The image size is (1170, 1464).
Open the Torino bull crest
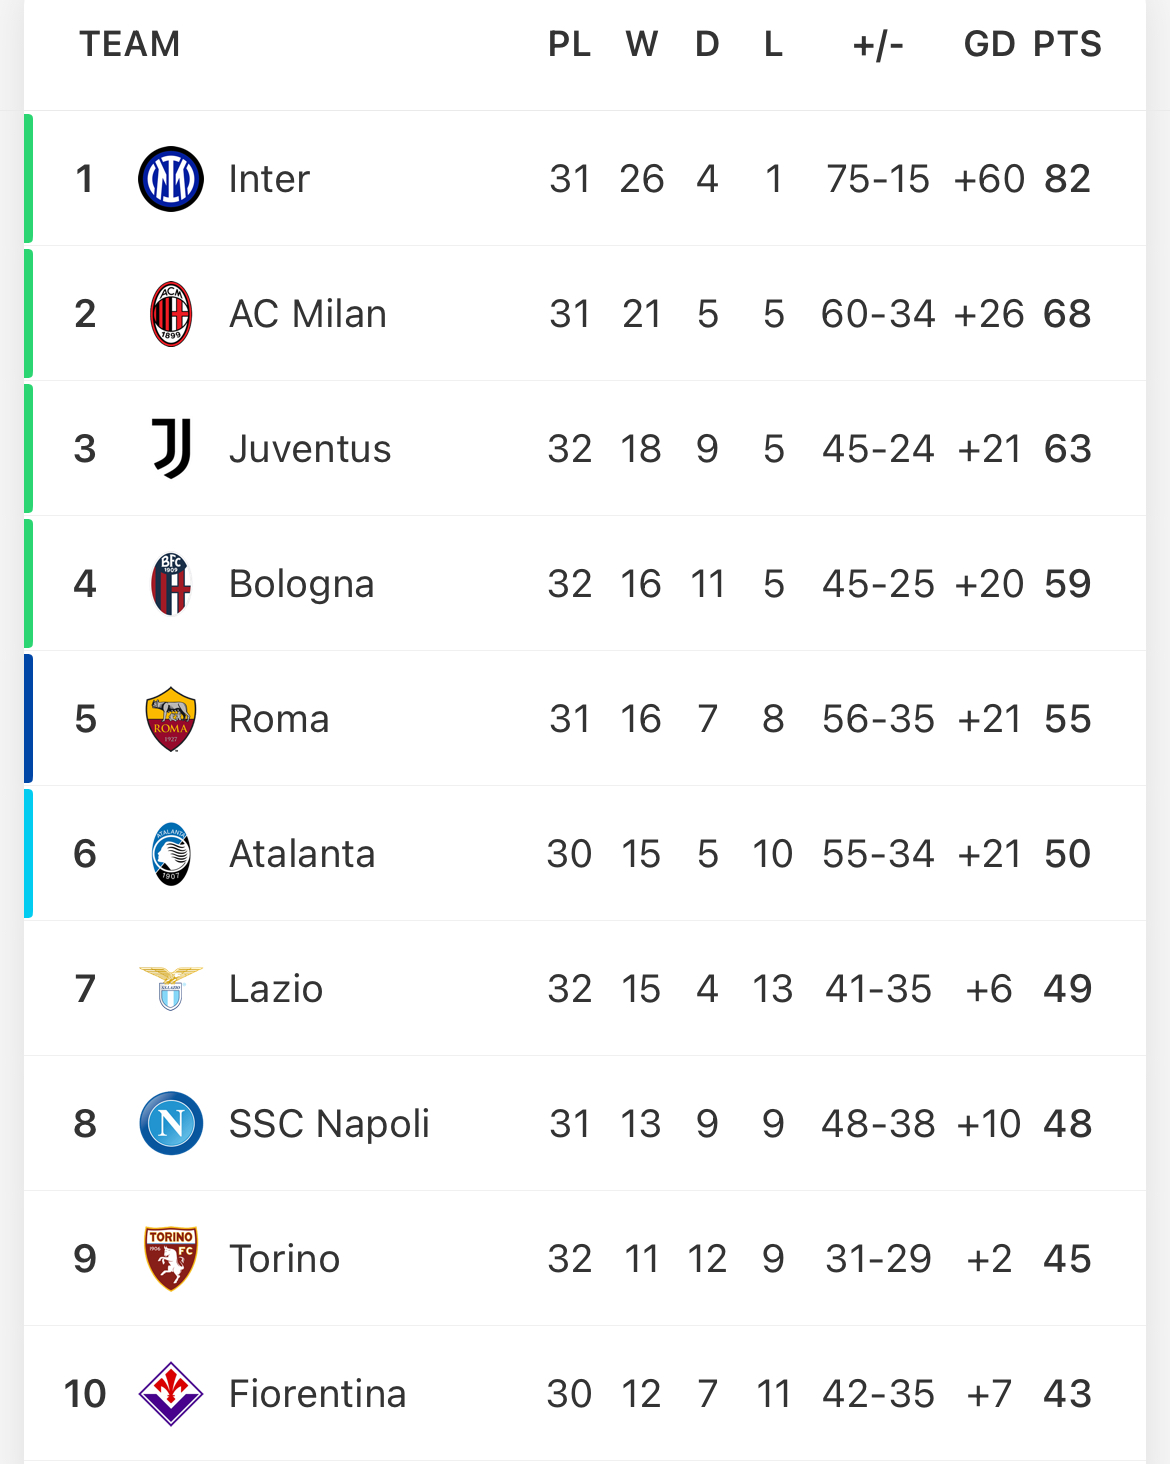[171, 1259]
